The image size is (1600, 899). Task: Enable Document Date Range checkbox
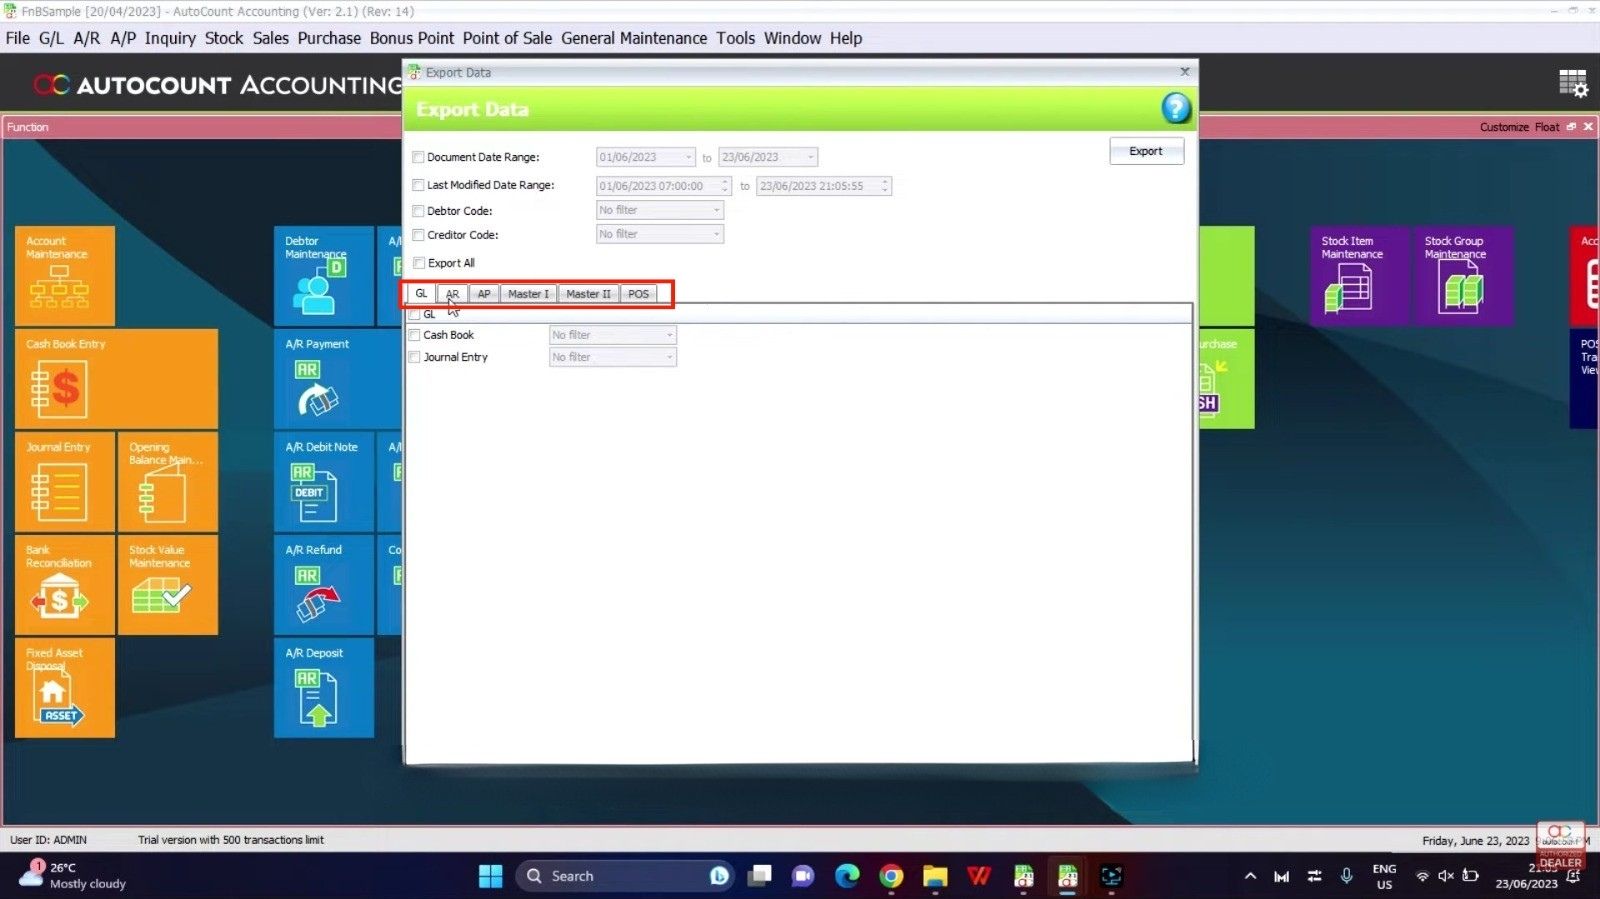point(418,157)
